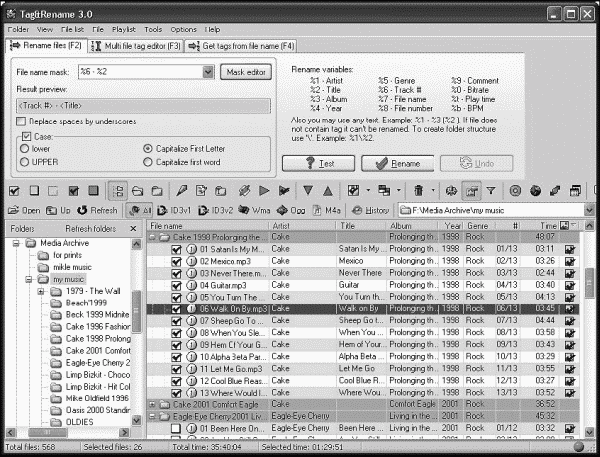Go Up one folder level
Viewport: 600px width, 457px height.
click(x=58, y=211)
